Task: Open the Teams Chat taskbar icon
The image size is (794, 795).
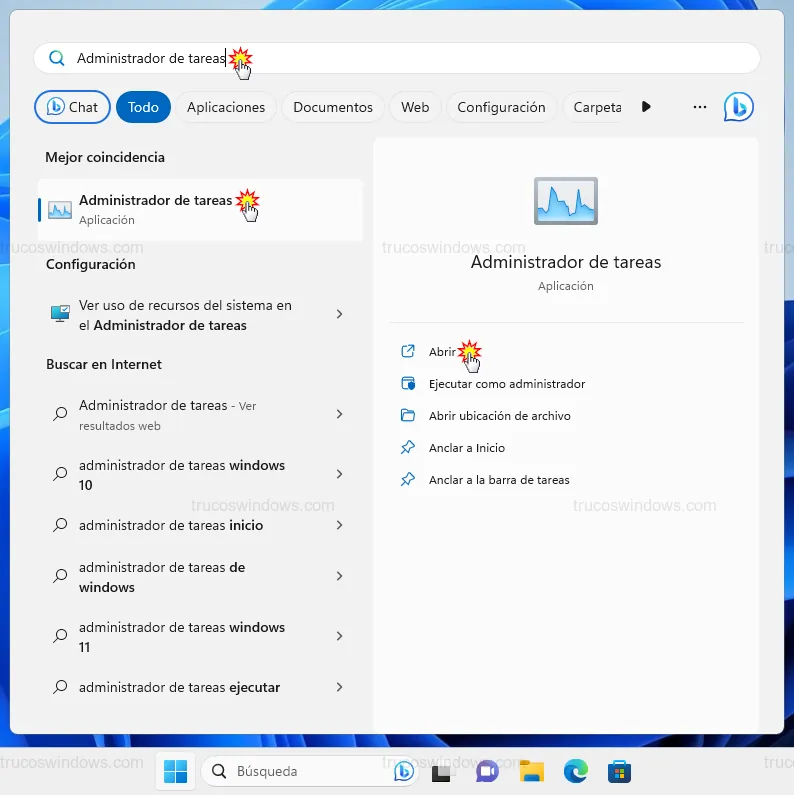Action: 487,771
